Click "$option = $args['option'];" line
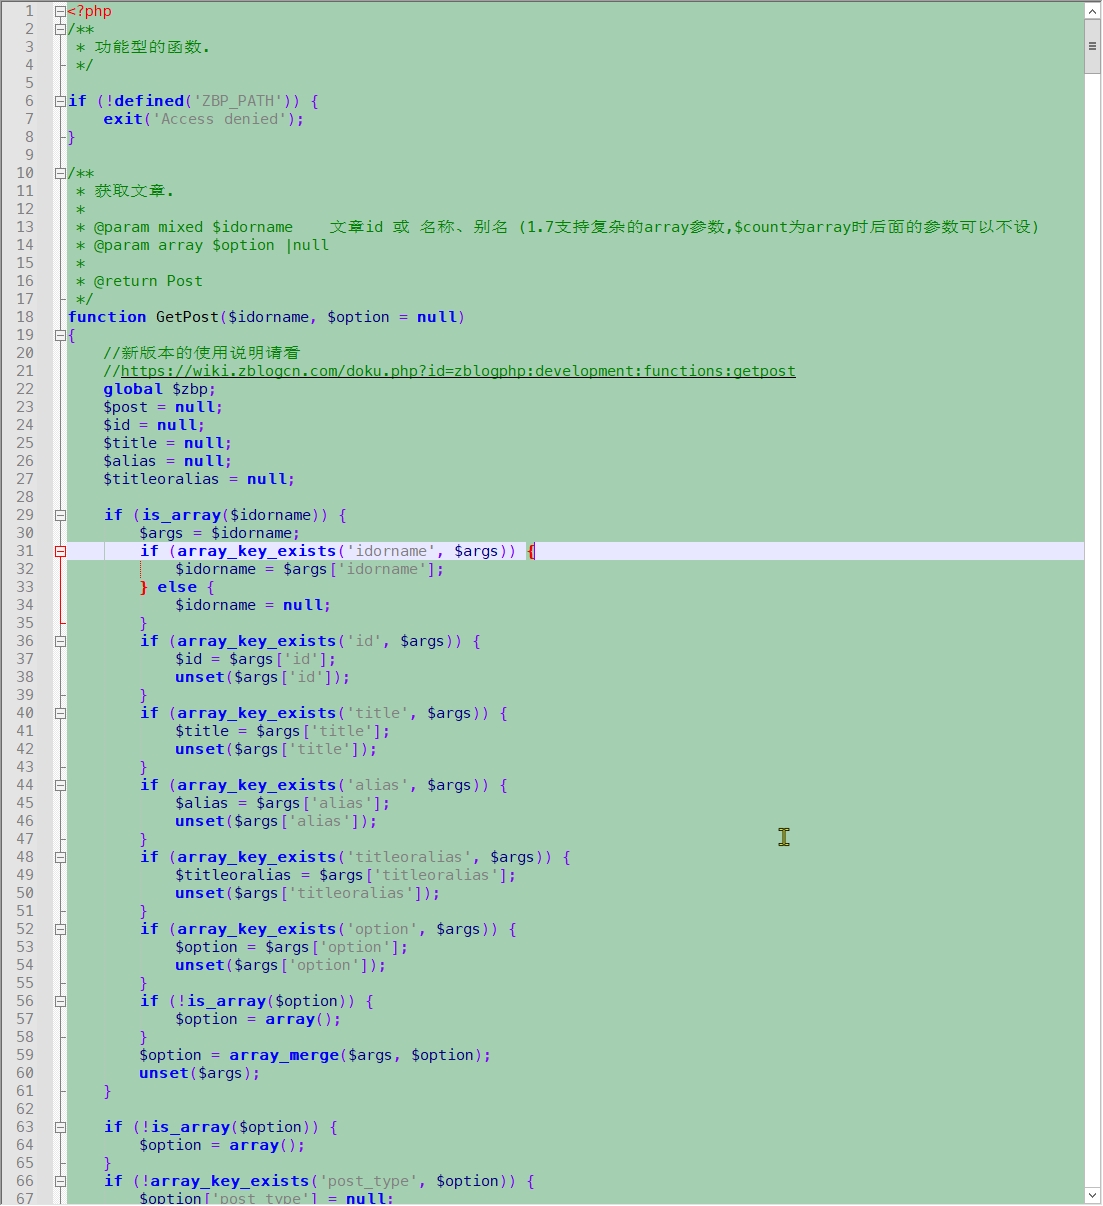Image resolution: width=1103 pixels, height=1206 pixels. point(292,947)
